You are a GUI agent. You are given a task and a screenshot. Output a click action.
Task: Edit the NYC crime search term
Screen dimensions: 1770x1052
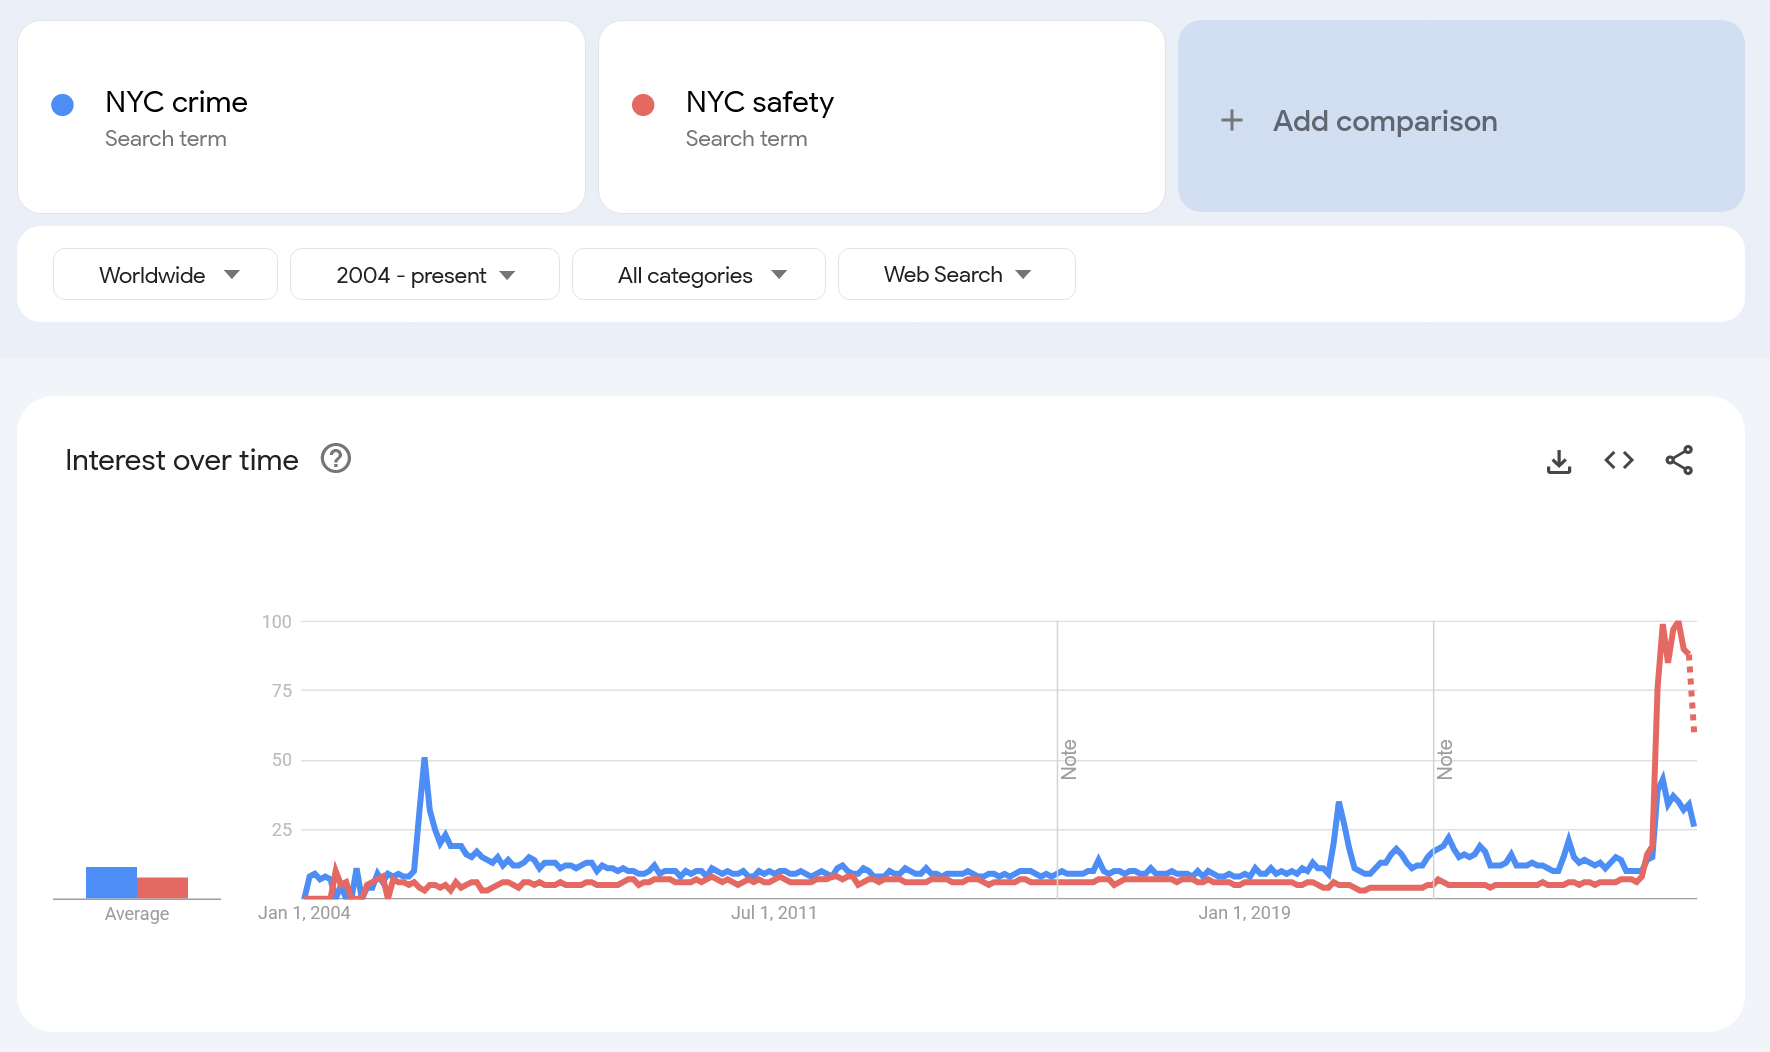click(x=176, y=103)
